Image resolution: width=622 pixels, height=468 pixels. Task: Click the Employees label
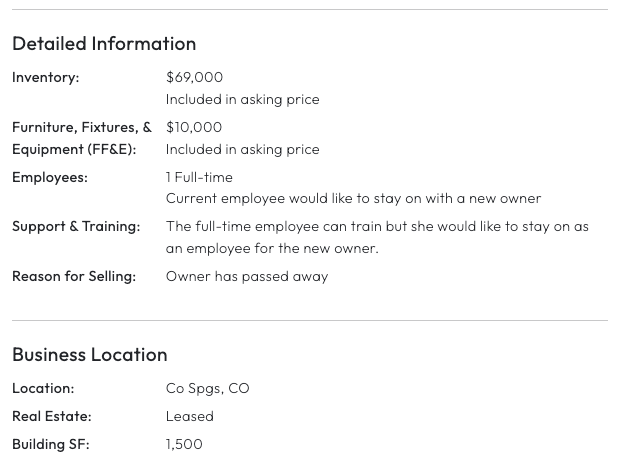50,177
